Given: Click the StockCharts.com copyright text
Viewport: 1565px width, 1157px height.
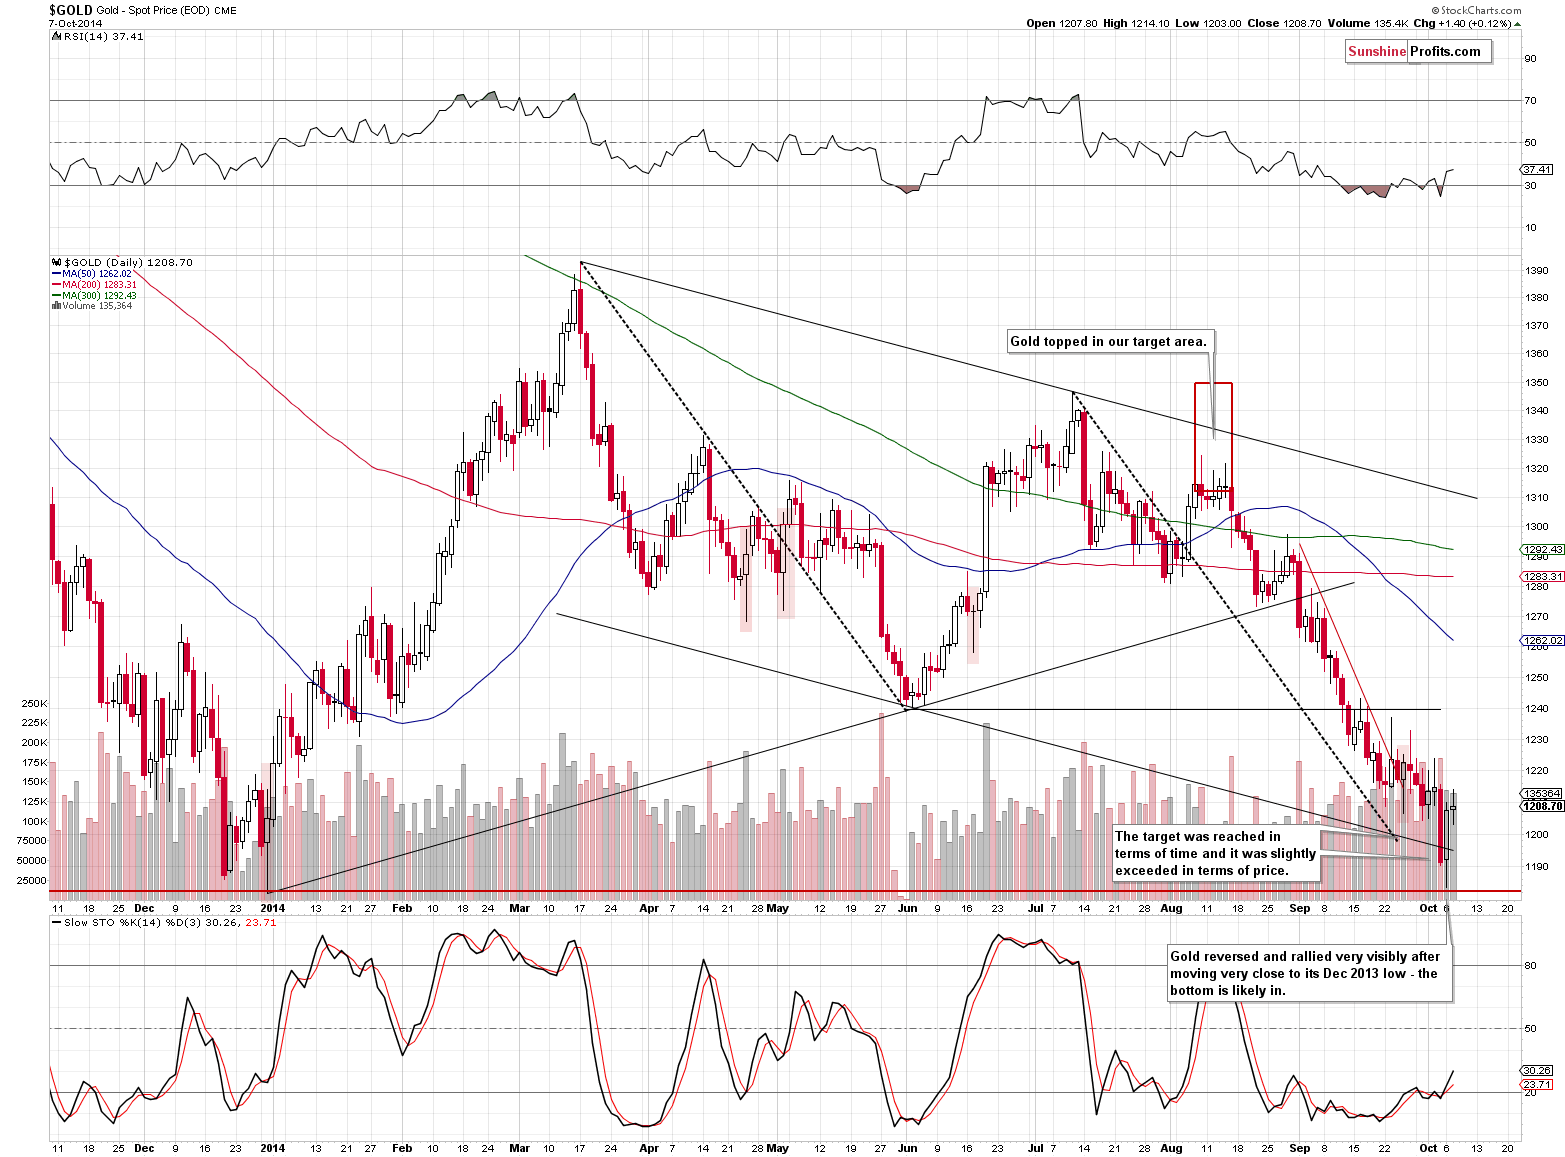Looking at the screenshot, I should (1474, 11).
